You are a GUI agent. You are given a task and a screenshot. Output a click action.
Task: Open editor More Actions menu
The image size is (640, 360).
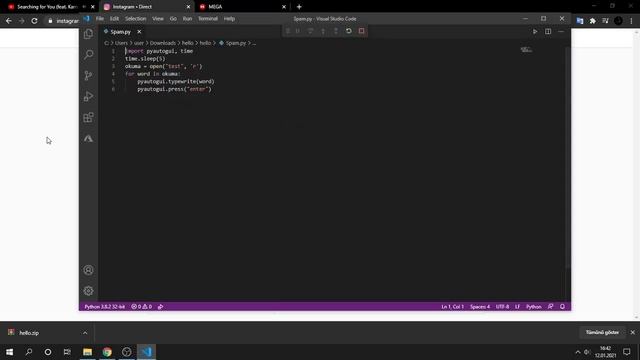pyautogui.click(x=561, y=31)
